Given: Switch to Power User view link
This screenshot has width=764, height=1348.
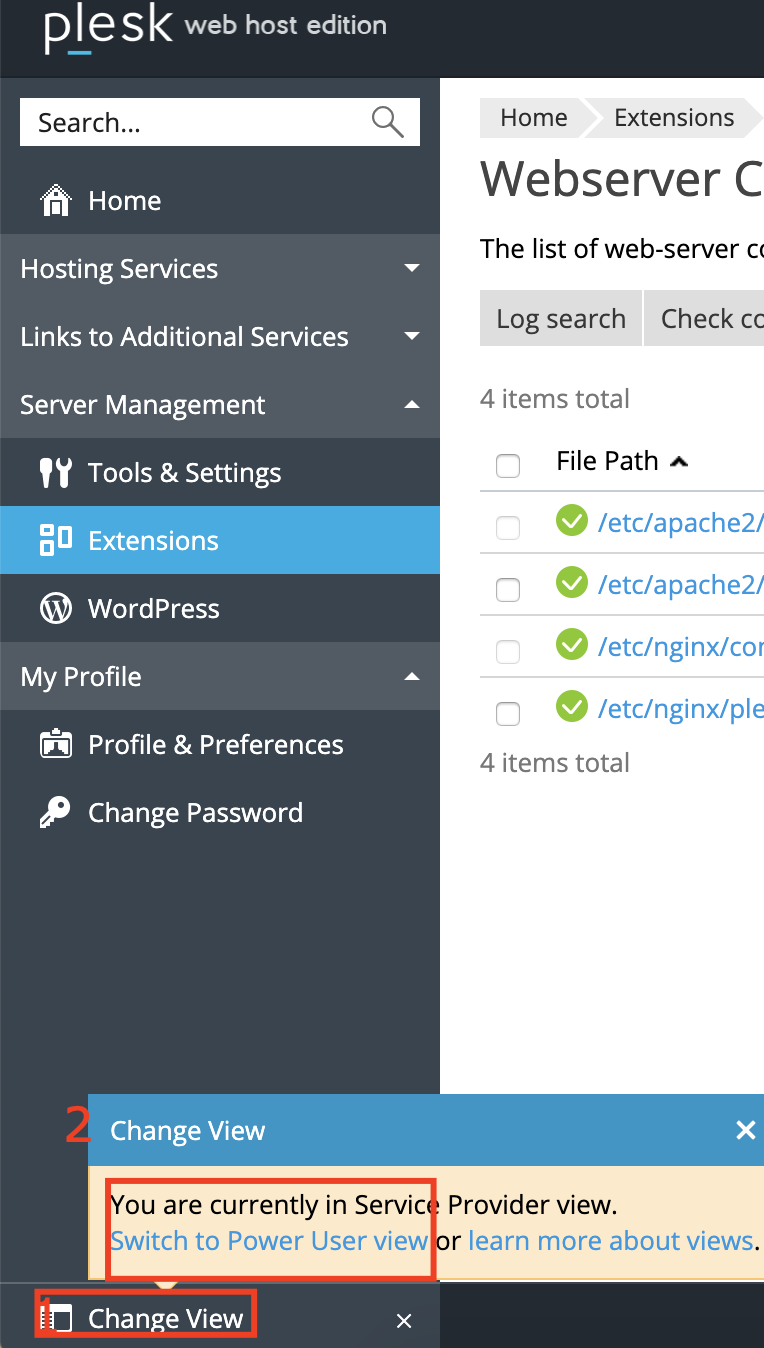Looking at the screenshot, I should 269,1241.
